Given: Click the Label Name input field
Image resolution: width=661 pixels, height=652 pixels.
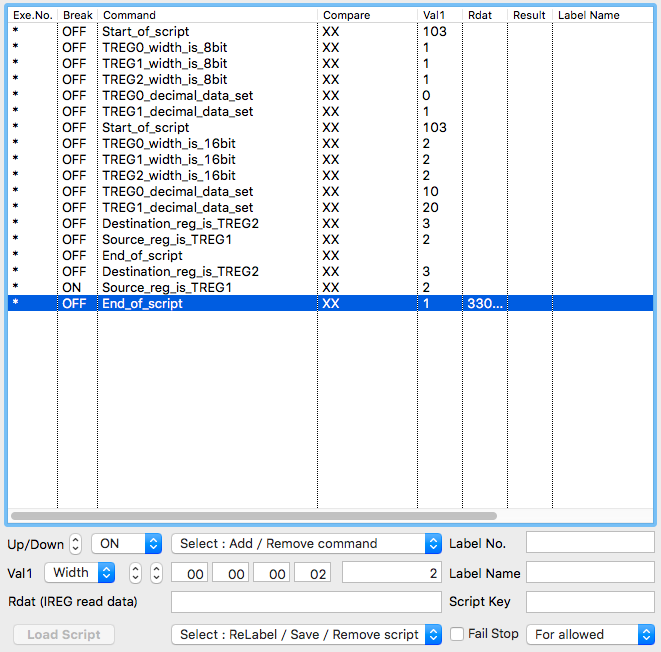Looking at the screenshot, I should 590,572.
